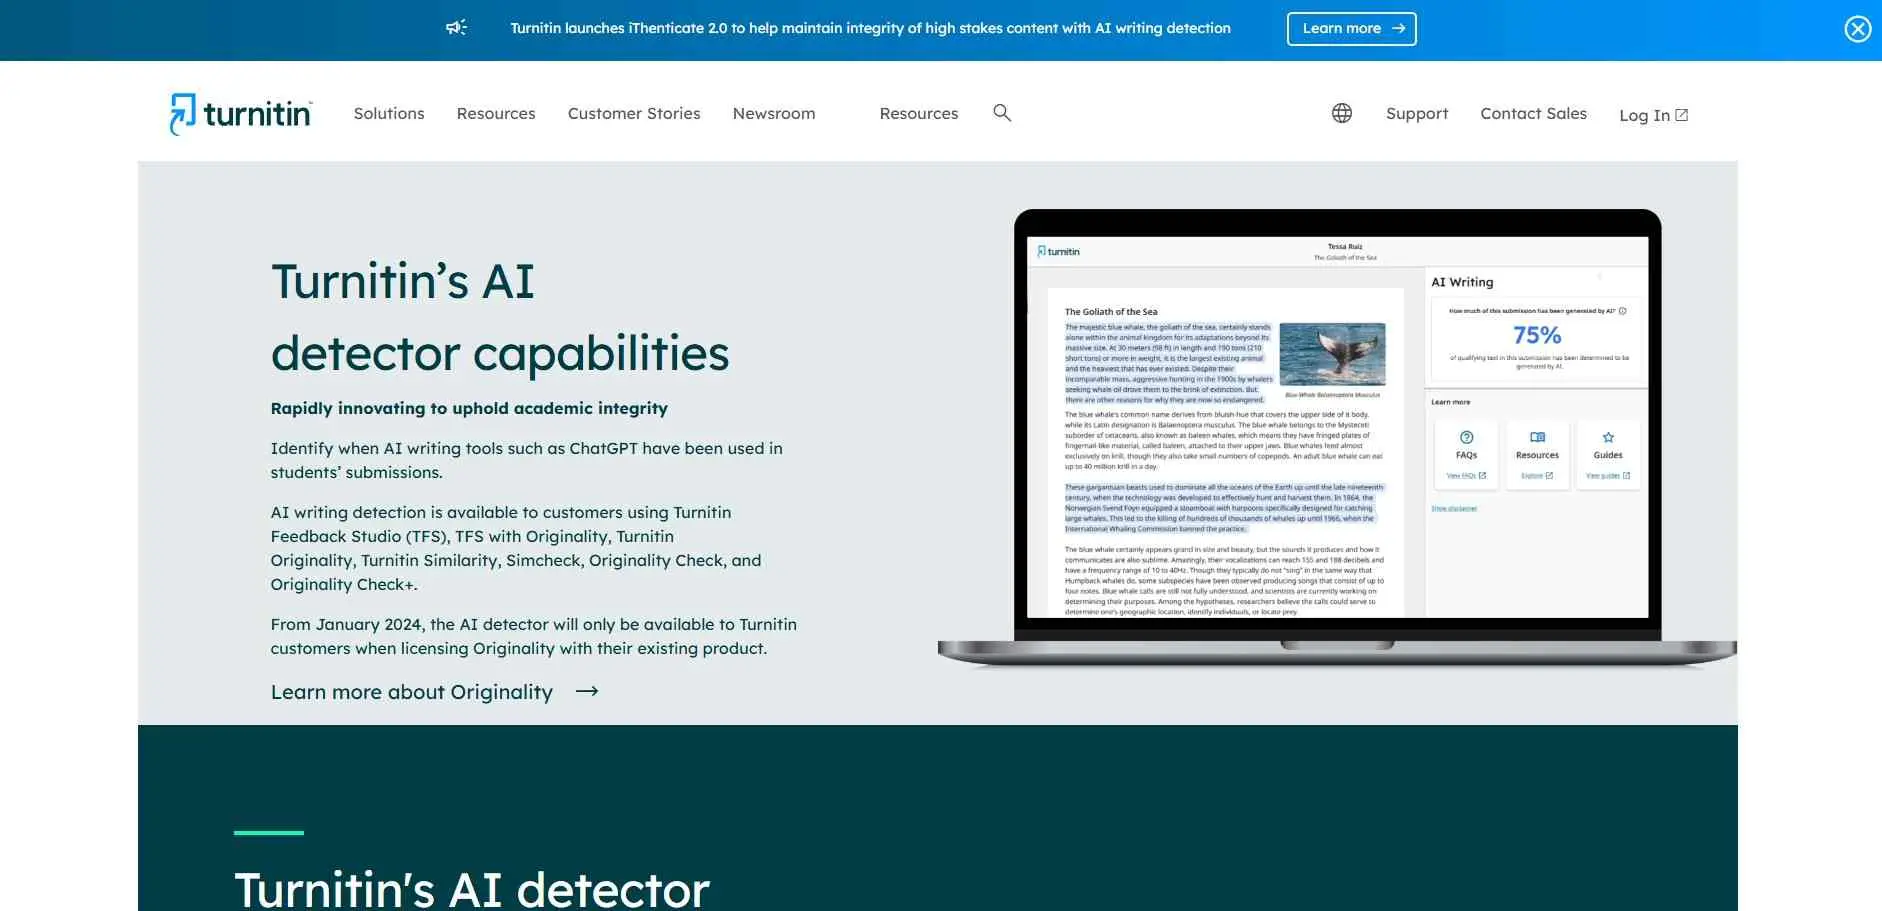Close the announcement banner with X icon
The image size is (1882, 911).
click(1857, 29)
